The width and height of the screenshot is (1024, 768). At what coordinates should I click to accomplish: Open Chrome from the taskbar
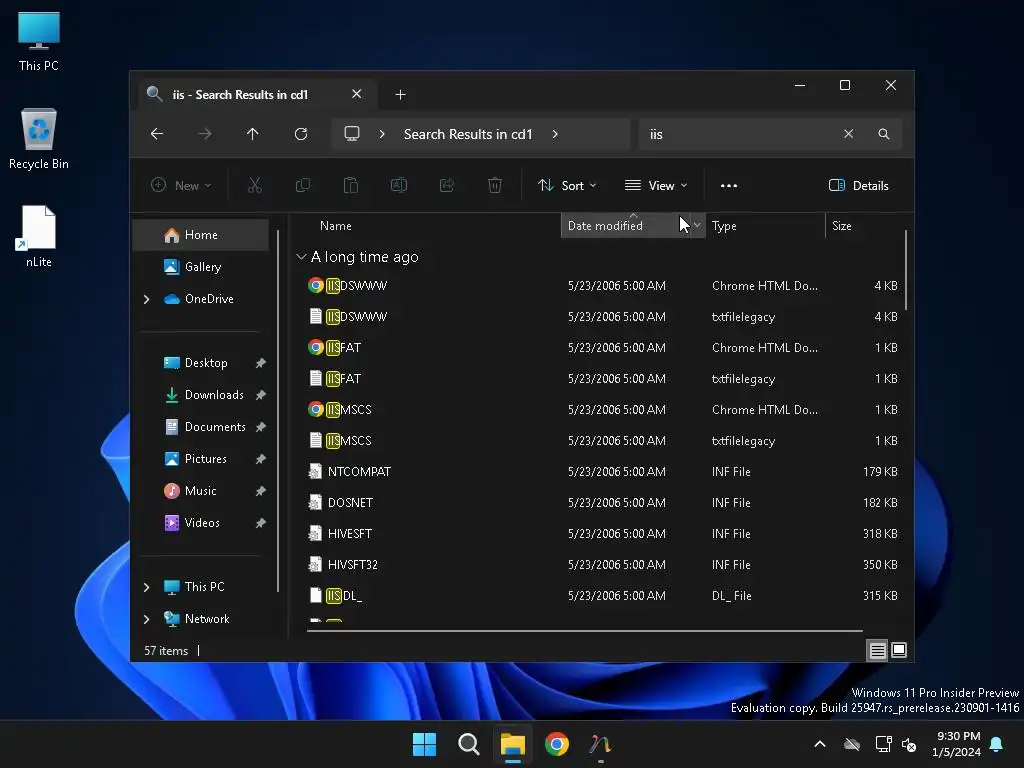557,744
